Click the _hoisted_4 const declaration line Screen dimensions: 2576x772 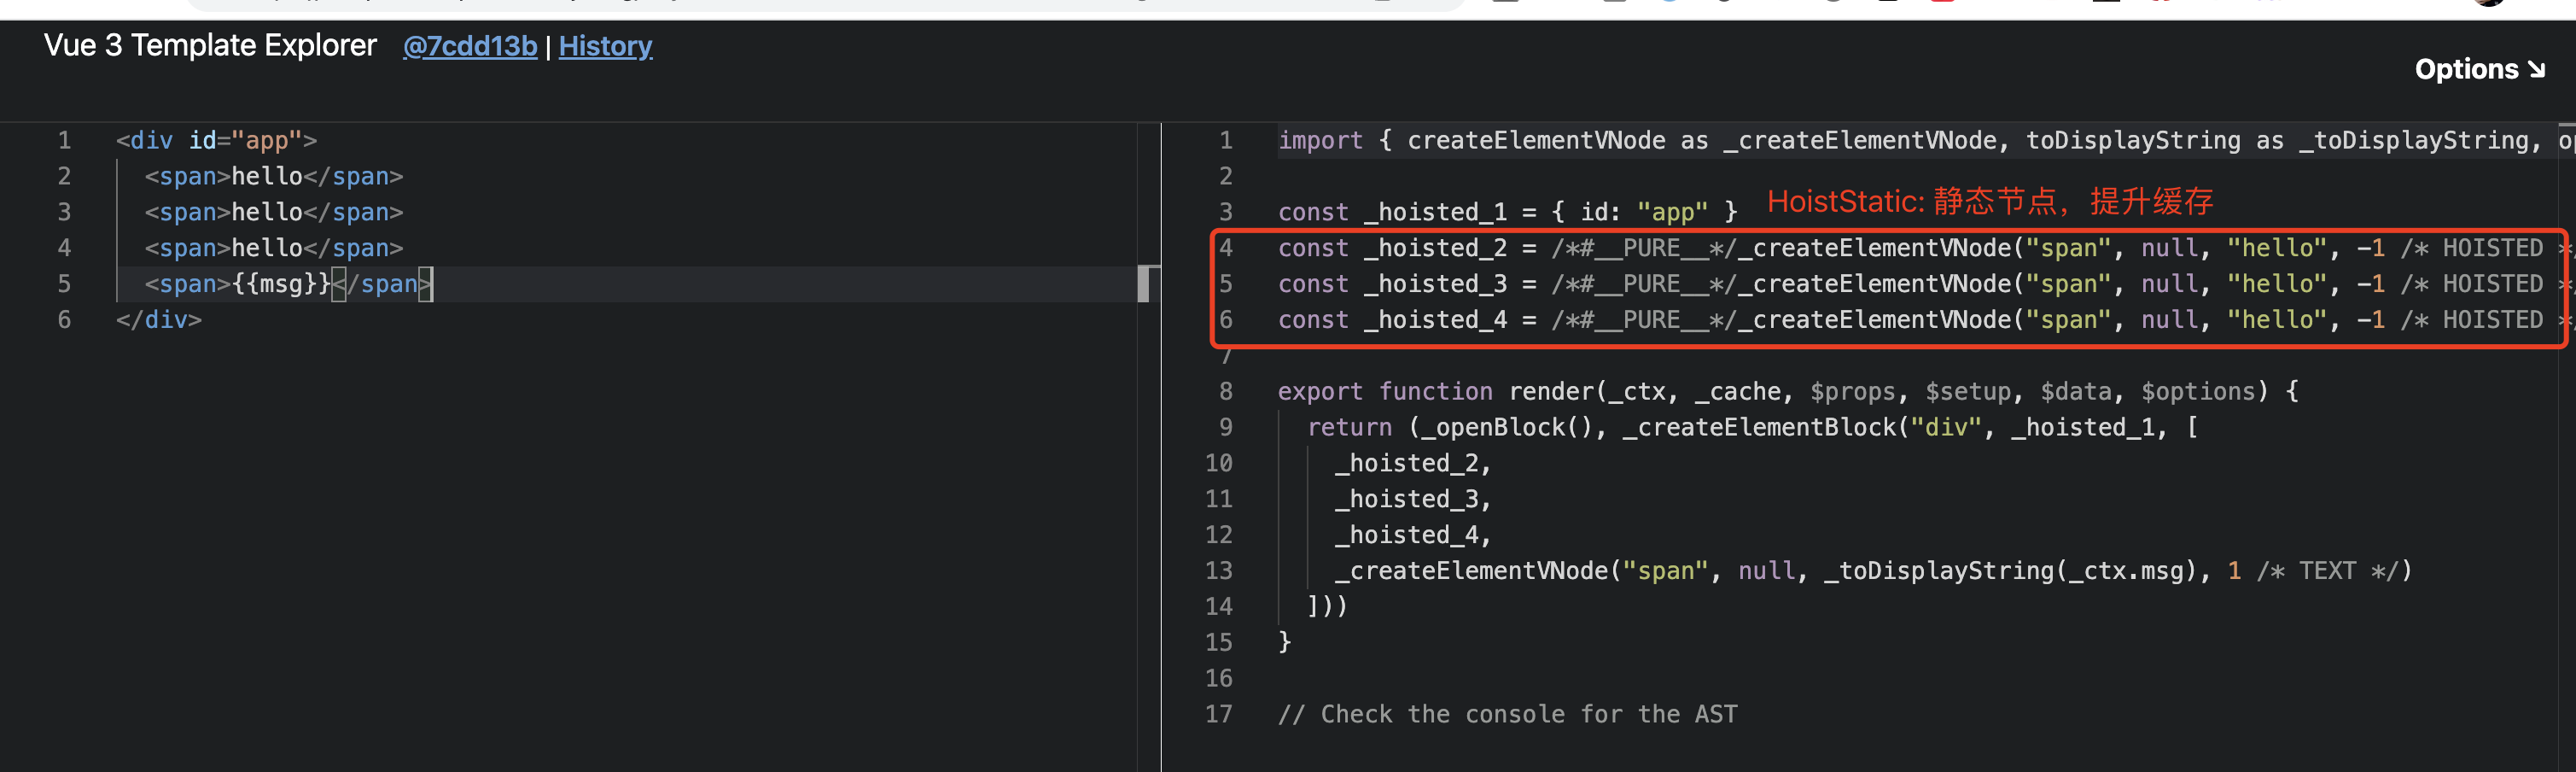tap(1900, 320)
